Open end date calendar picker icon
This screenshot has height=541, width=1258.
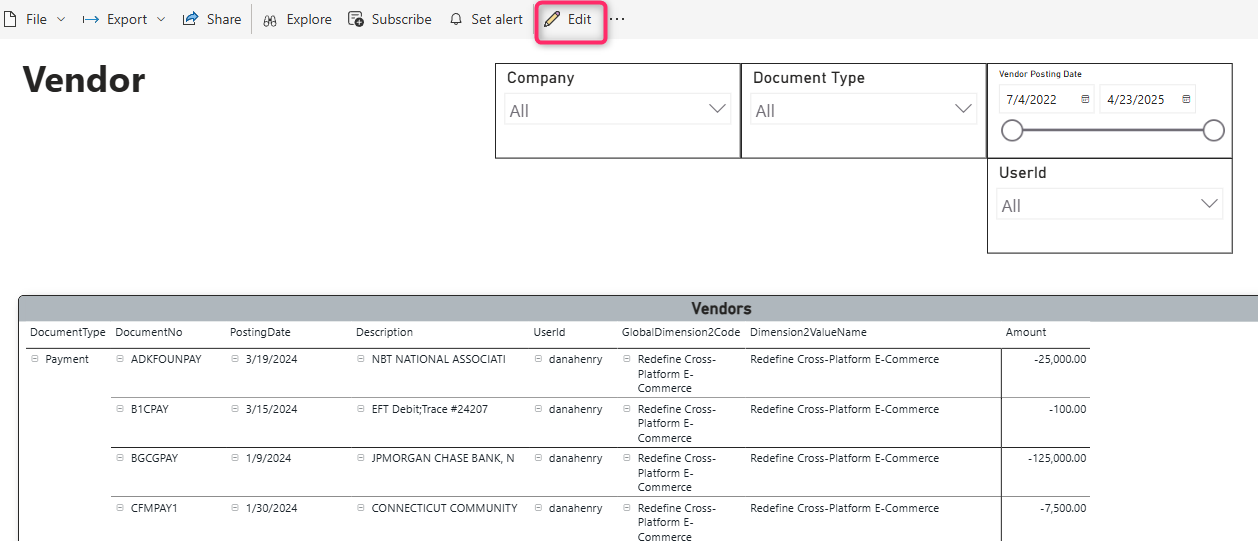tap(1186, 100)
